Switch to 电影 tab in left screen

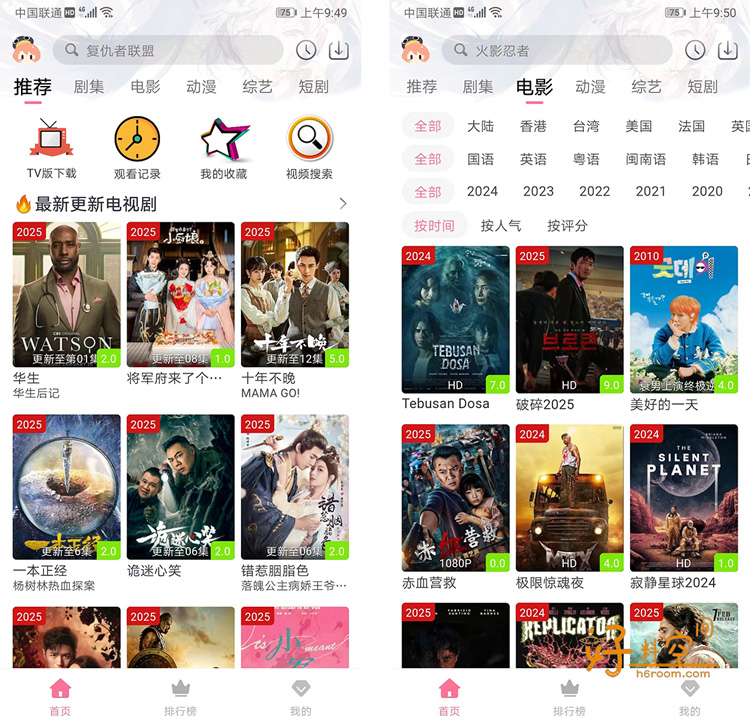click(x=145, y=87)
